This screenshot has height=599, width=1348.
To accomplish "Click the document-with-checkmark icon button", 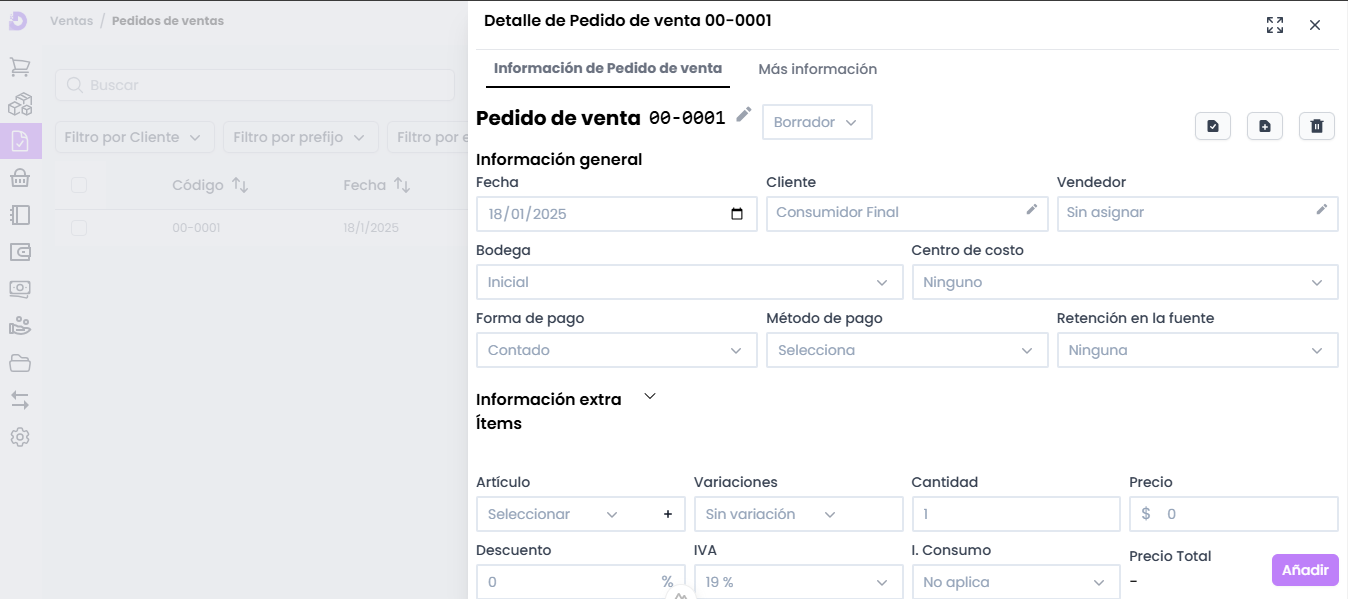I will pos(1212,126).
